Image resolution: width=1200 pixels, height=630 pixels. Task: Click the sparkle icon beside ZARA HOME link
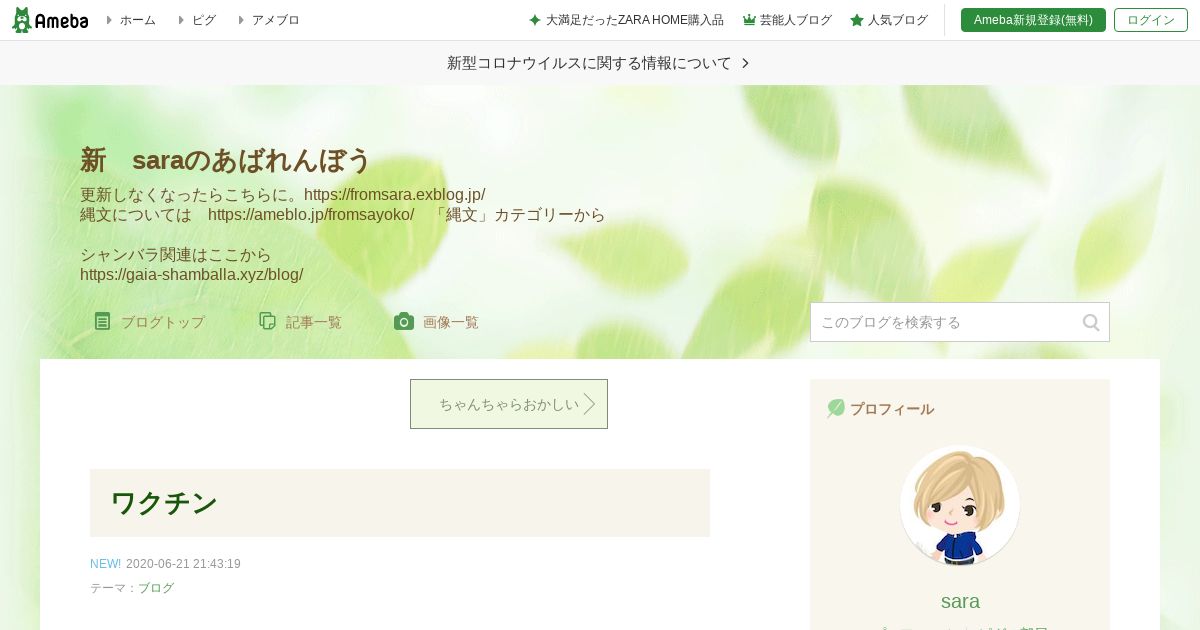click(535, 20)
